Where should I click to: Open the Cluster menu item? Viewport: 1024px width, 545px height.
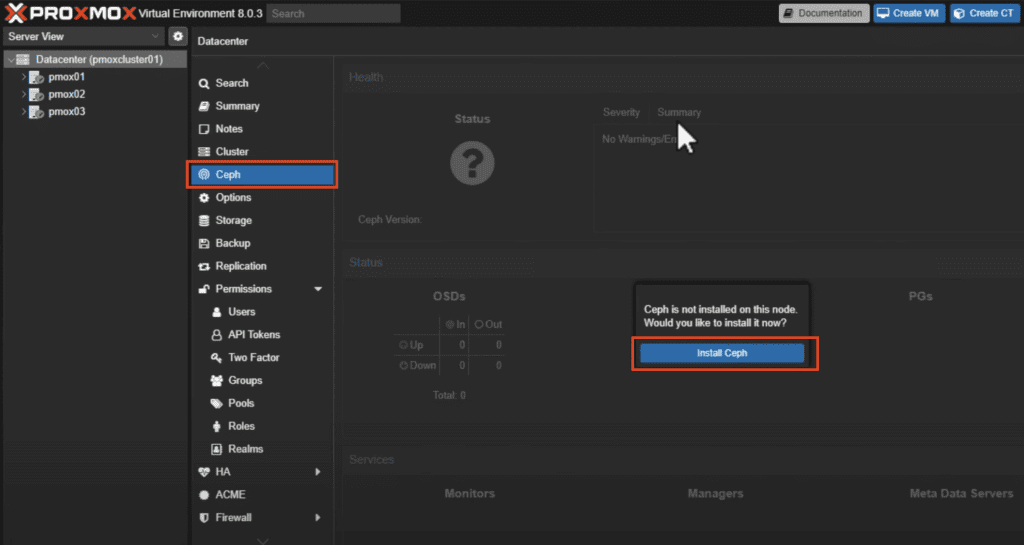(232, 152)
